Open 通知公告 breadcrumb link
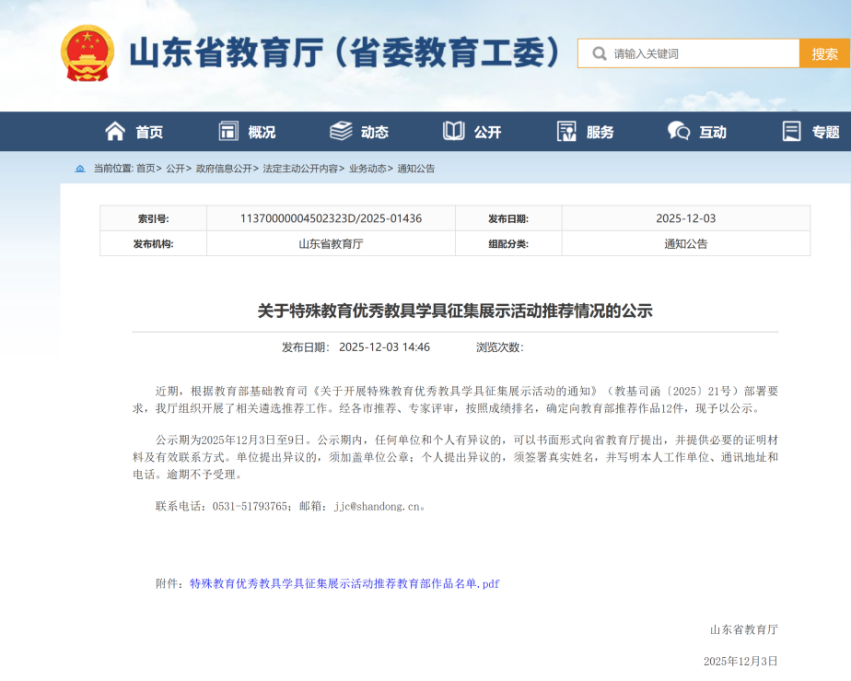 [x=416, y=169]
